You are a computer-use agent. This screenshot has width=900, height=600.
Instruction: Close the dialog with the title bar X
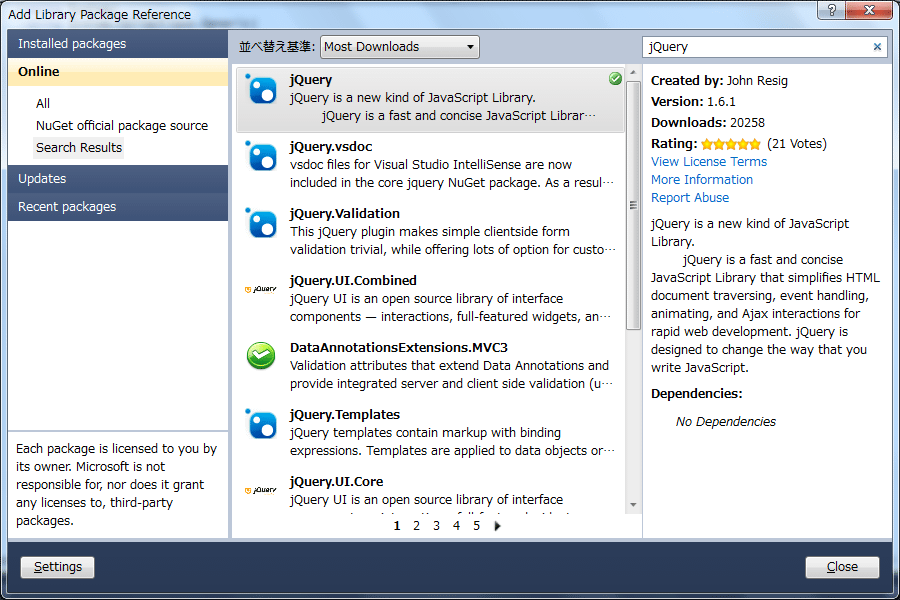point(869,10)
